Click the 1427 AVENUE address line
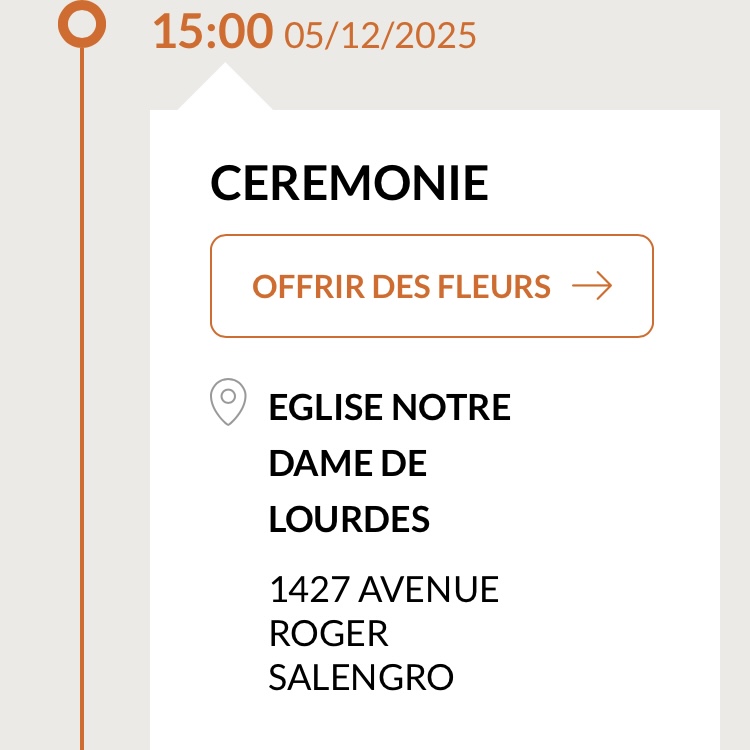 click(383, 590)
